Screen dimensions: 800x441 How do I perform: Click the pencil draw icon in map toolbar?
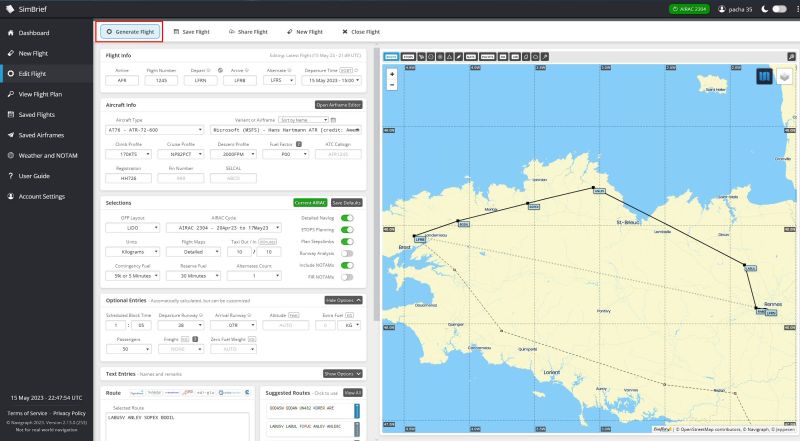click(x=459, y=57)
